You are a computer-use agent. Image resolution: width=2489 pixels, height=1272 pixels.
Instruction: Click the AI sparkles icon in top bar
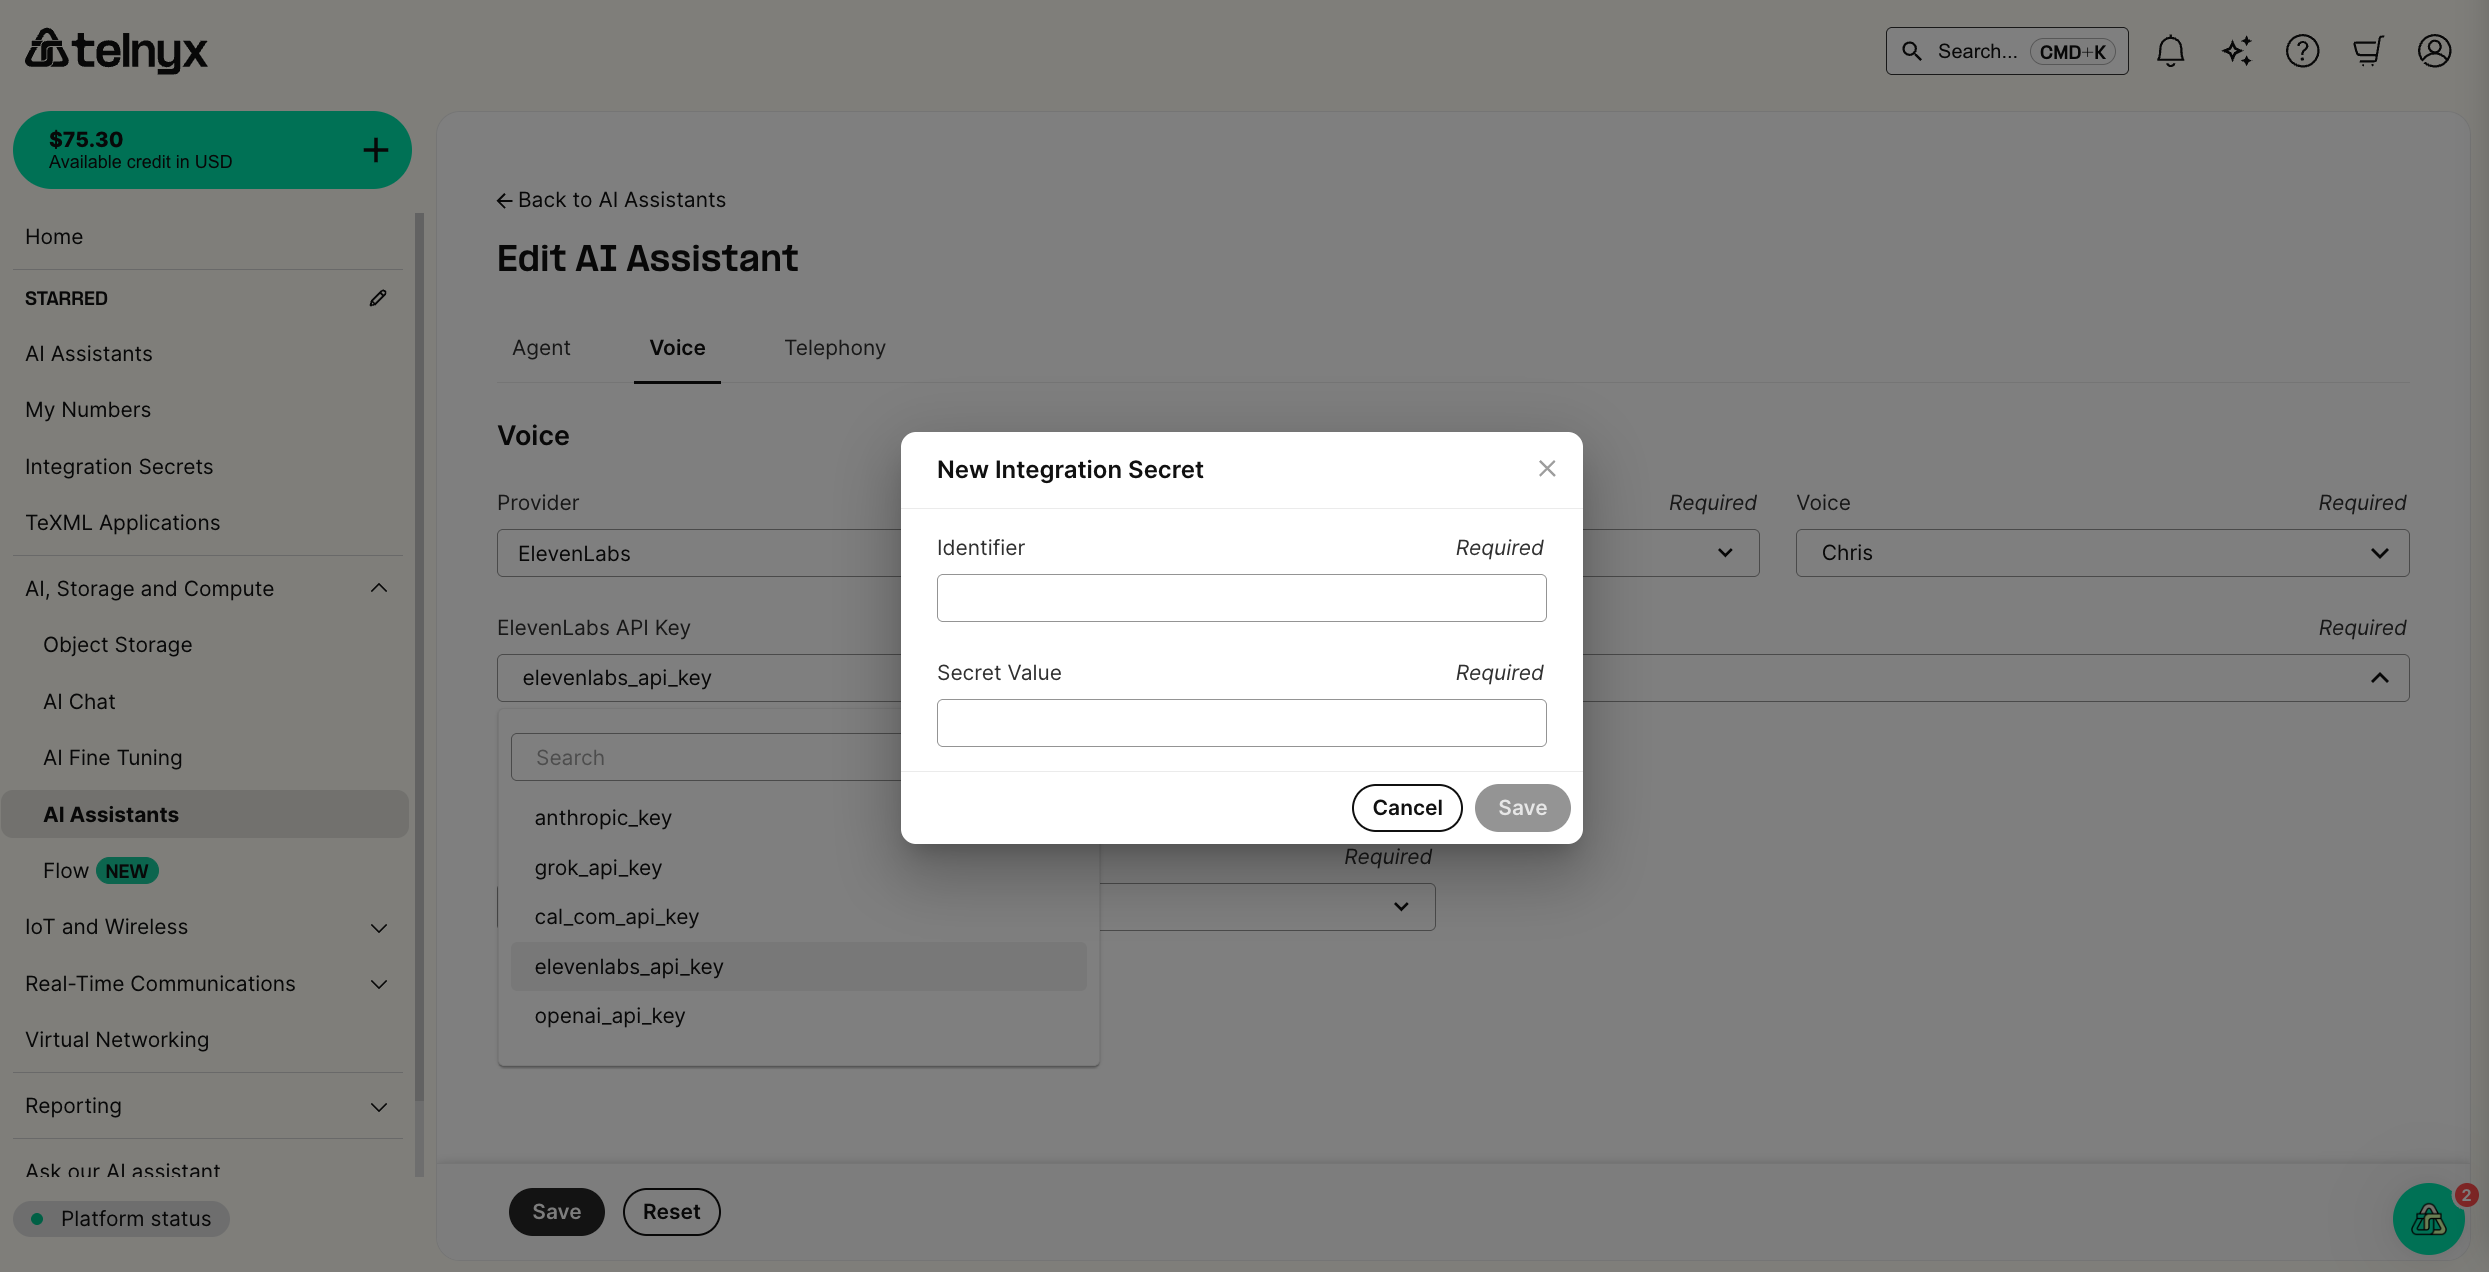point(2237,50)
